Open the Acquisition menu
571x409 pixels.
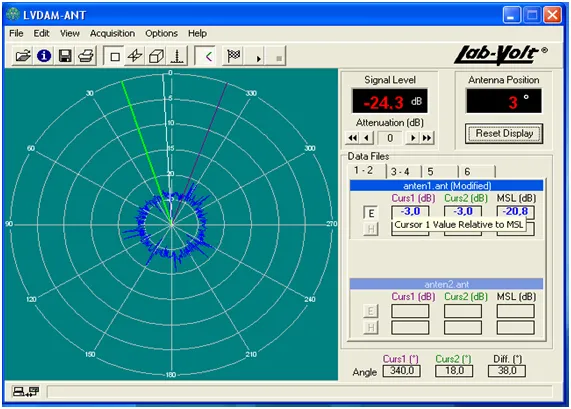[x=113, y=34]
